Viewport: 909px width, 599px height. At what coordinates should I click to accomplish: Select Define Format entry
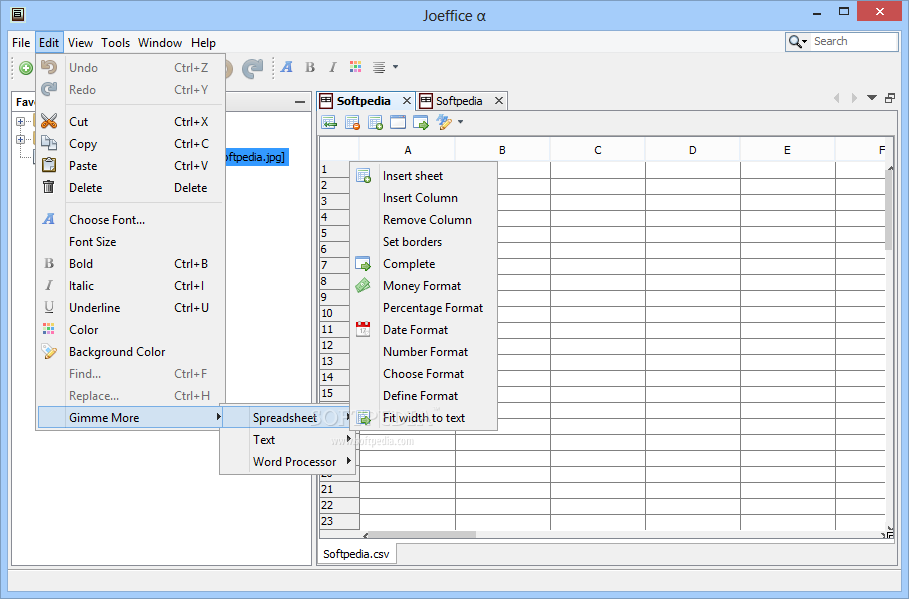point(424,396)
